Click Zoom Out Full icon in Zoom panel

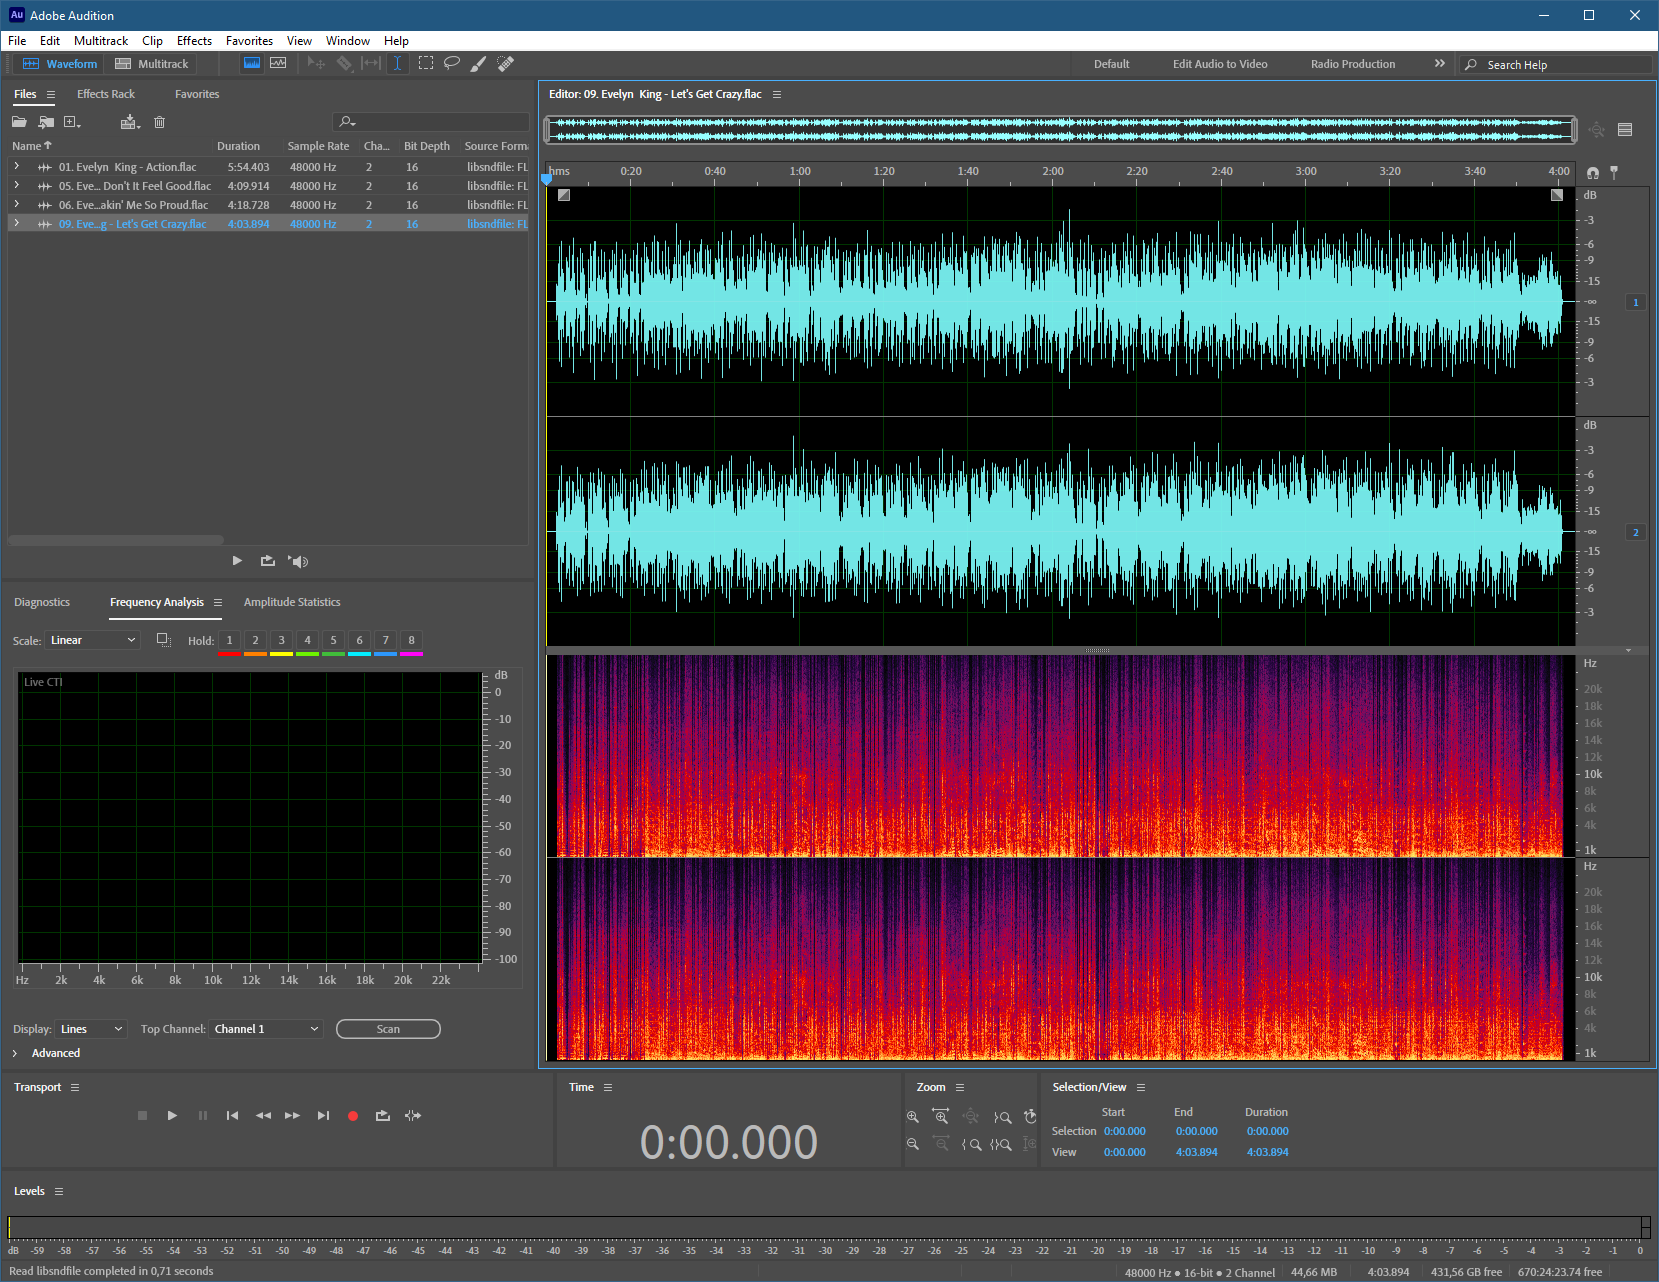[x=971, y=1117]
